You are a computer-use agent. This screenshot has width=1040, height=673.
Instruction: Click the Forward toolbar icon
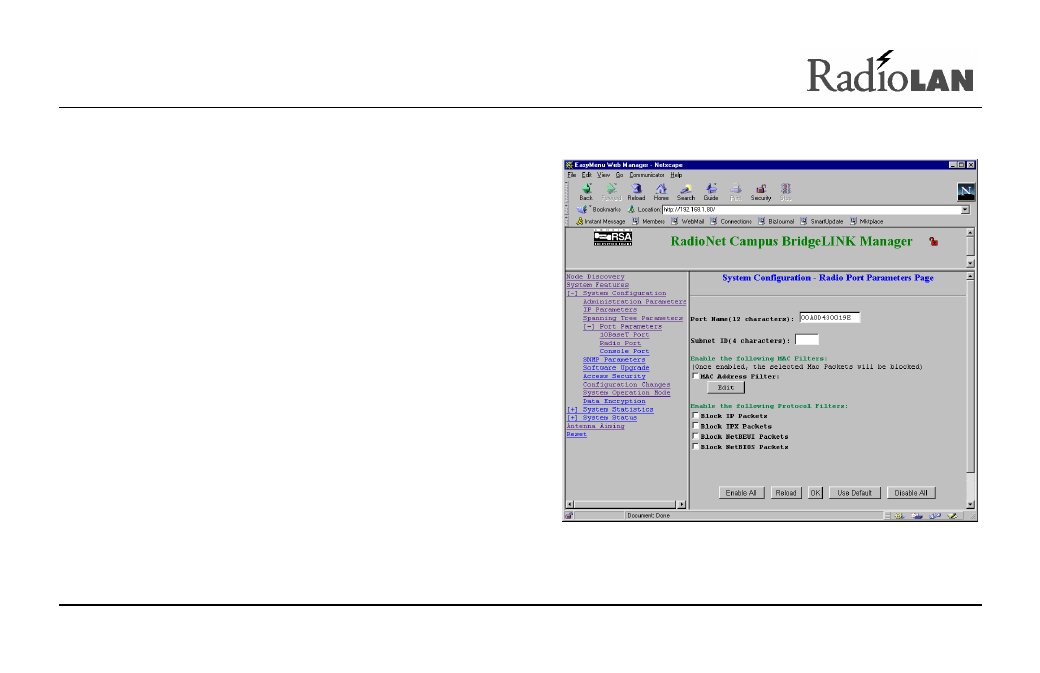coord(611,192)
